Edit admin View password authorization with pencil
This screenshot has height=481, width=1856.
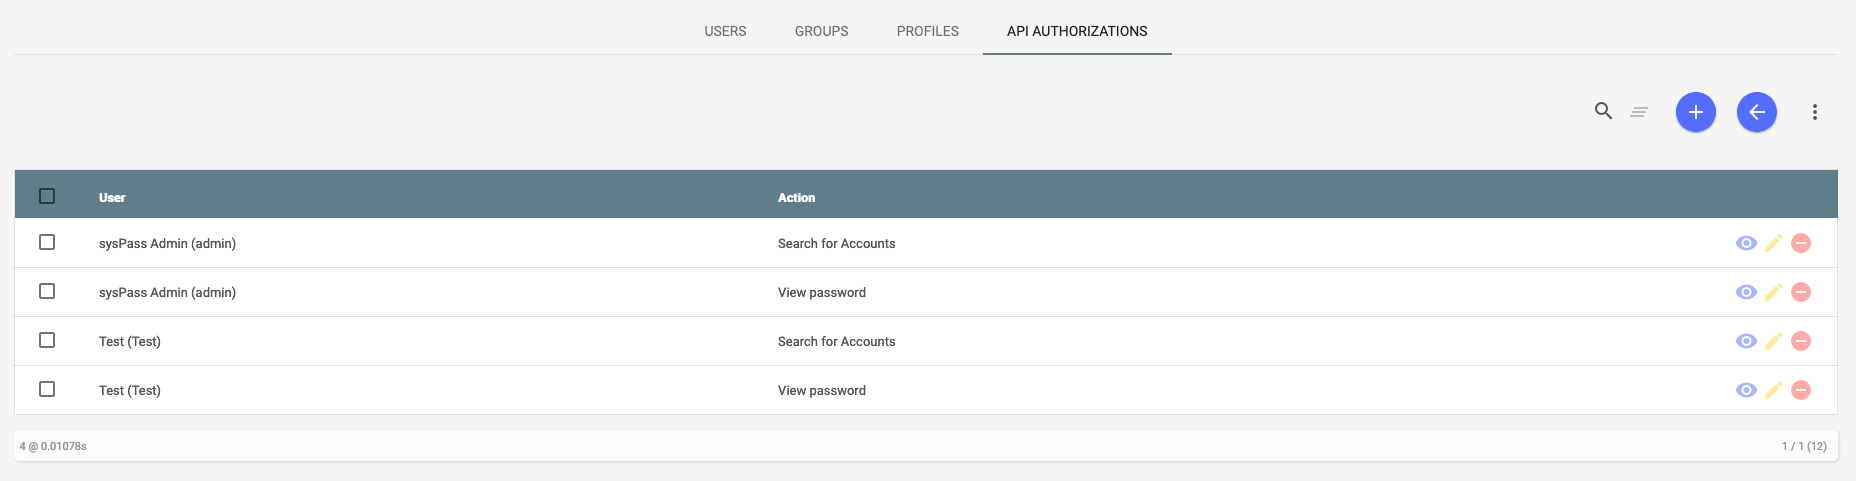point(1773,292)
